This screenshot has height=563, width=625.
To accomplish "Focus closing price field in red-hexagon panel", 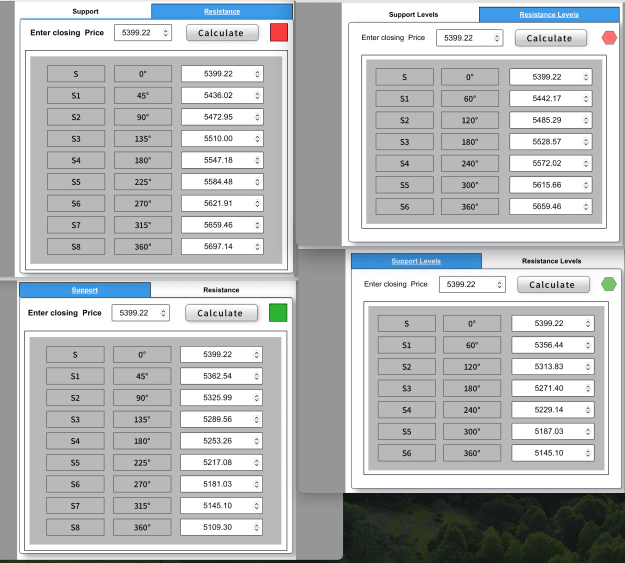I will coord(469,38).
